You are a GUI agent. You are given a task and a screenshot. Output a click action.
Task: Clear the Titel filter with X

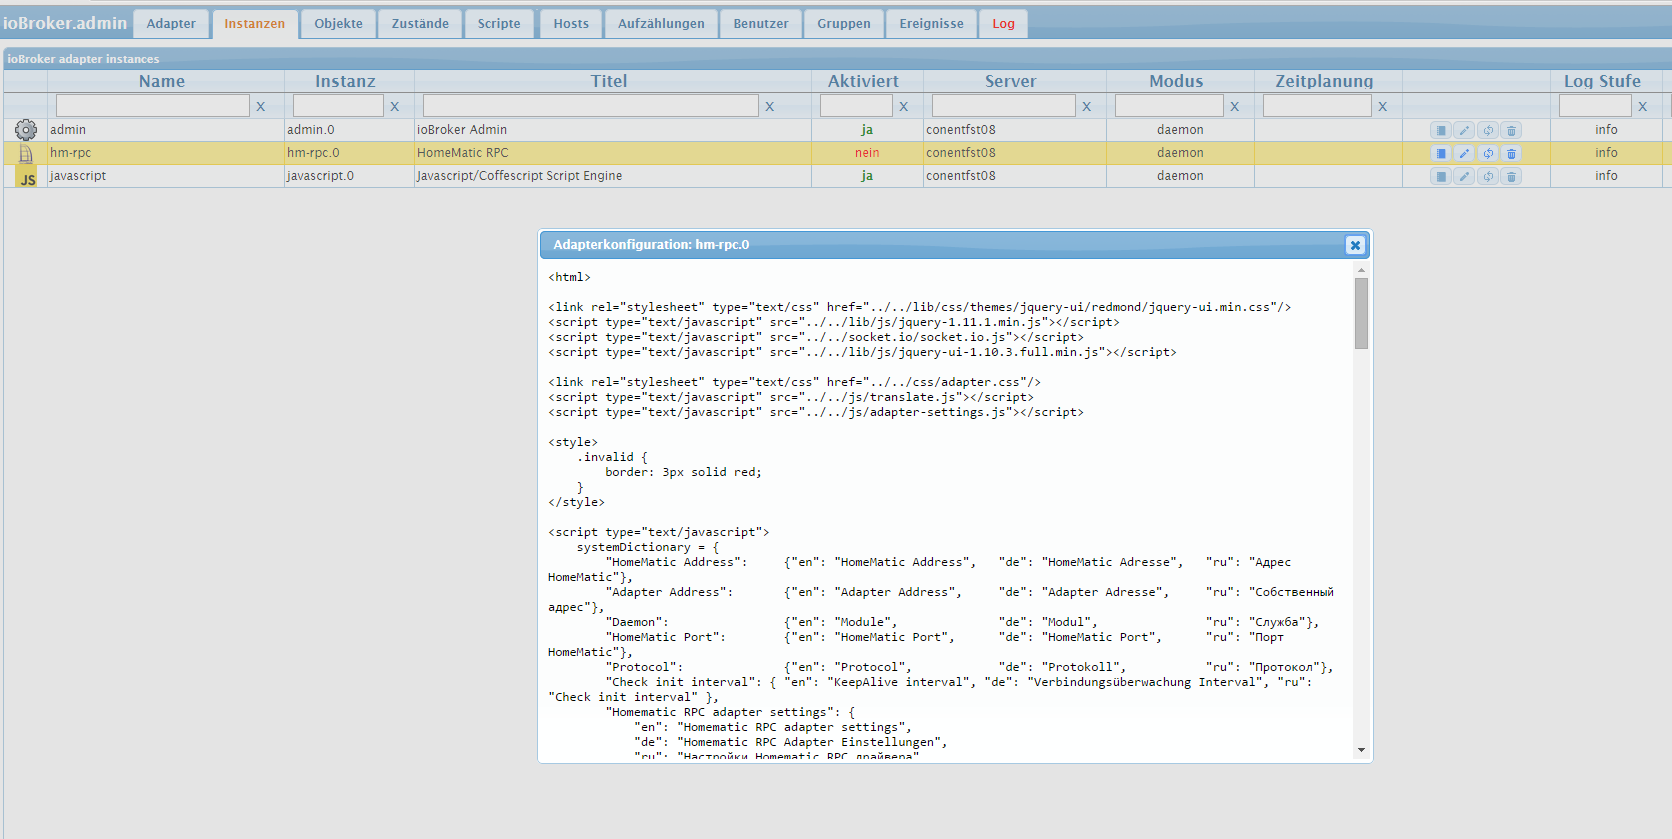(770, 106)
